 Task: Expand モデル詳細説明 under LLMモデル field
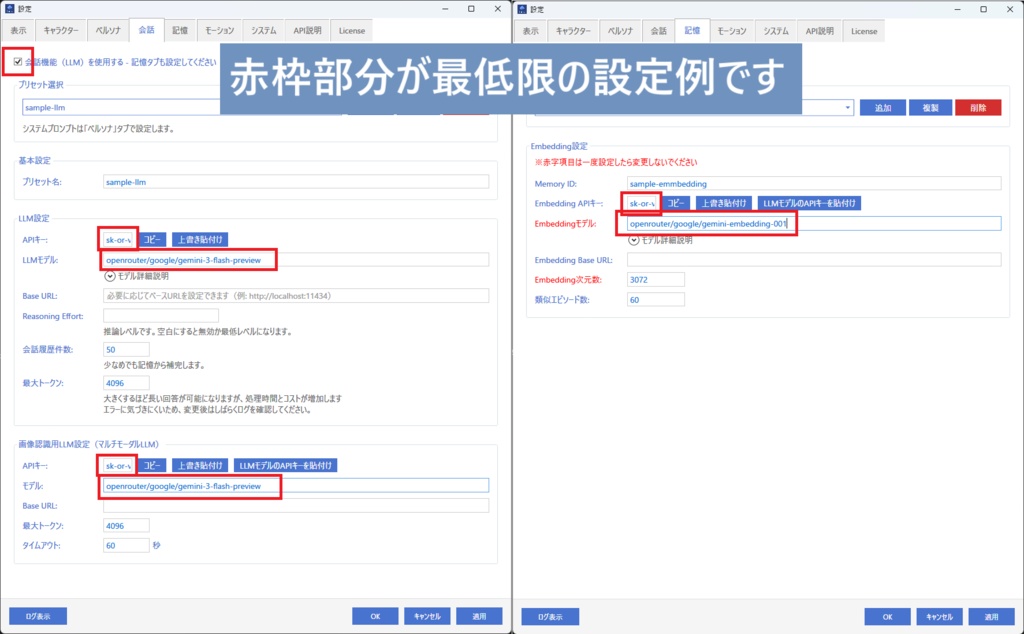pos(110,276)
